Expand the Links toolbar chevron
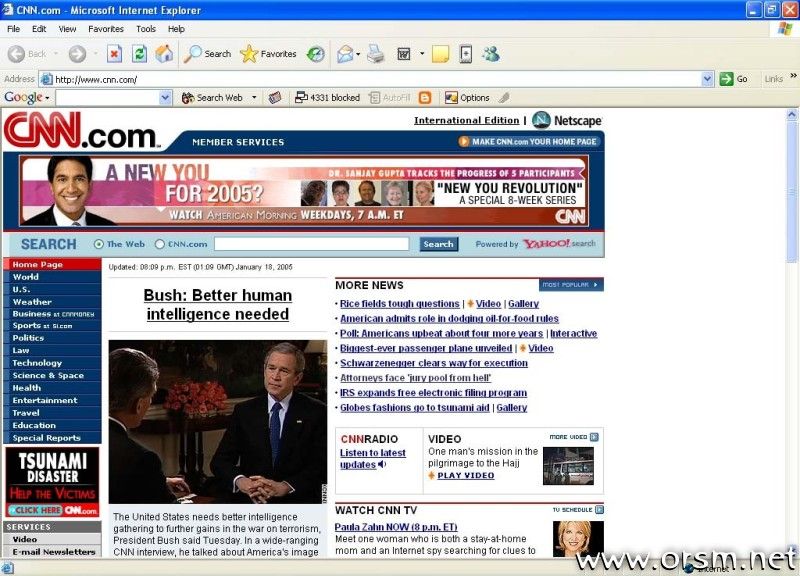 pyautogui.click(x=793, y=77)
